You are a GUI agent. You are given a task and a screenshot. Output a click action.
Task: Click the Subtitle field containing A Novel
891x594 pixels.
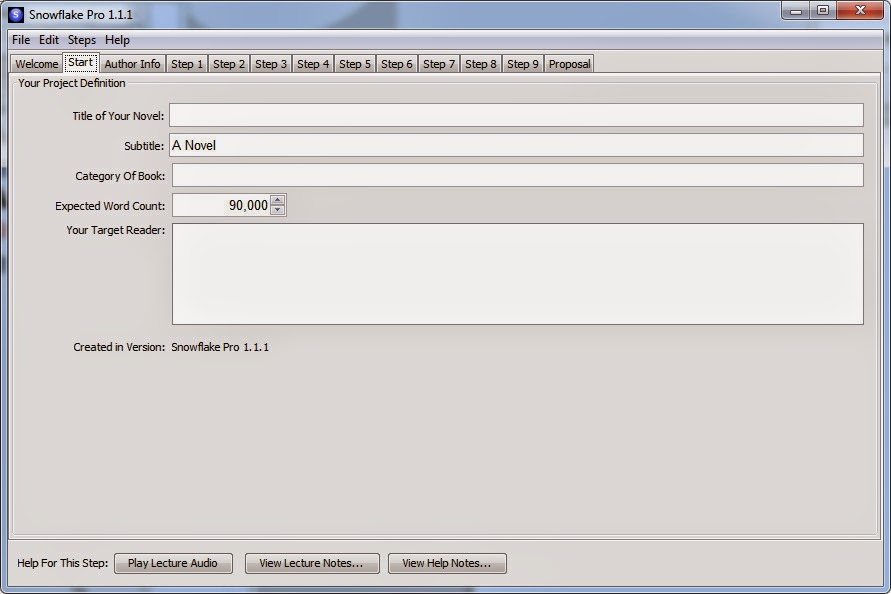point(517,146)
